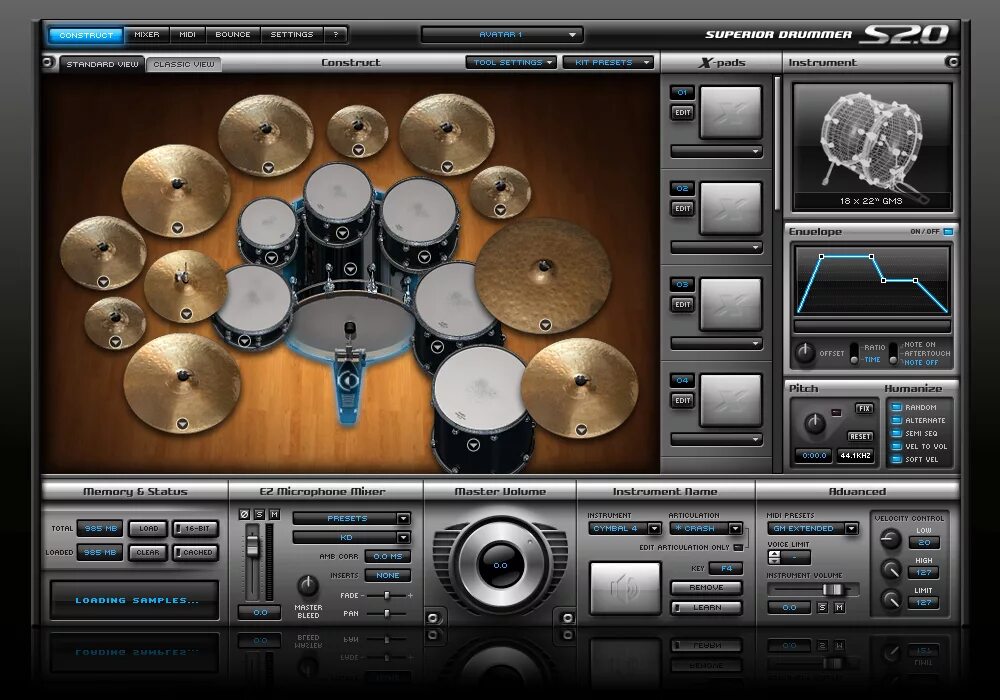Click the Voice Limit up arrow
The width and height of the screenshot is (1000, 700).
pyautogui.click(x=774, y=553)
